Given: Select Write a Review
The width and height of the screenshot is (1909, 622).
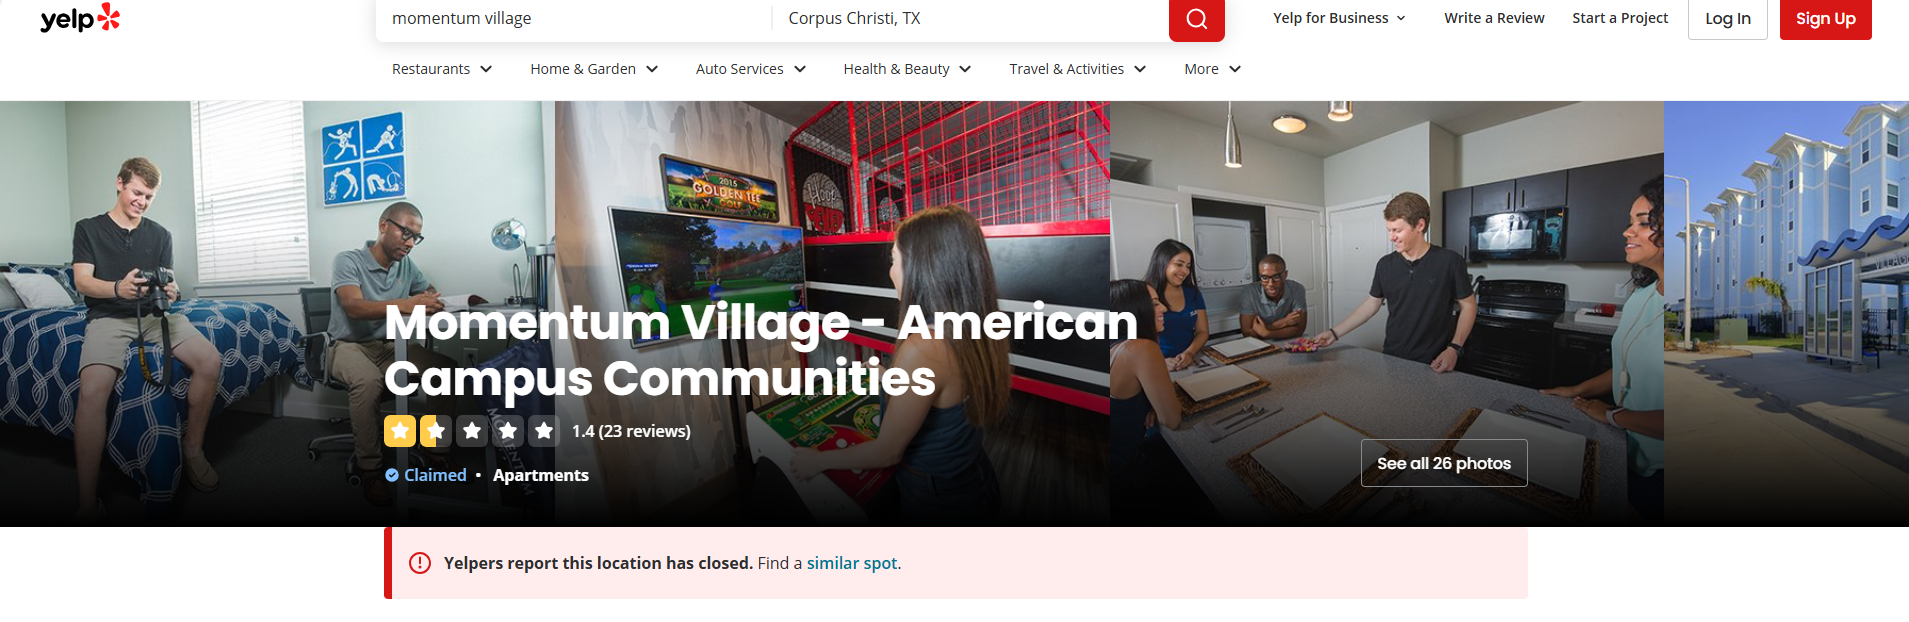Looking at the screenshot, I should pos(1494,18).
